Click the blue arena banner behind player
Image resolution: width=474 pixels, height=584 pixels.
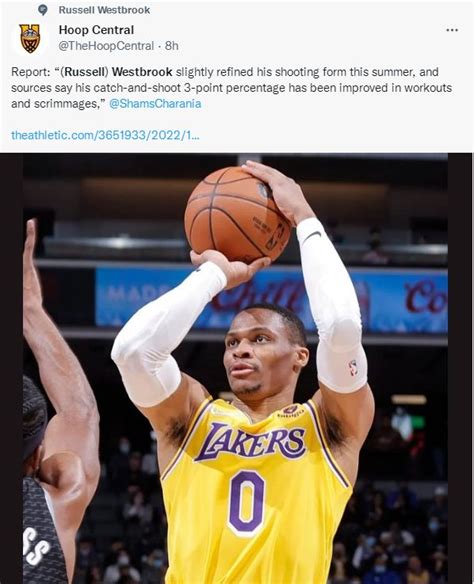271,300
